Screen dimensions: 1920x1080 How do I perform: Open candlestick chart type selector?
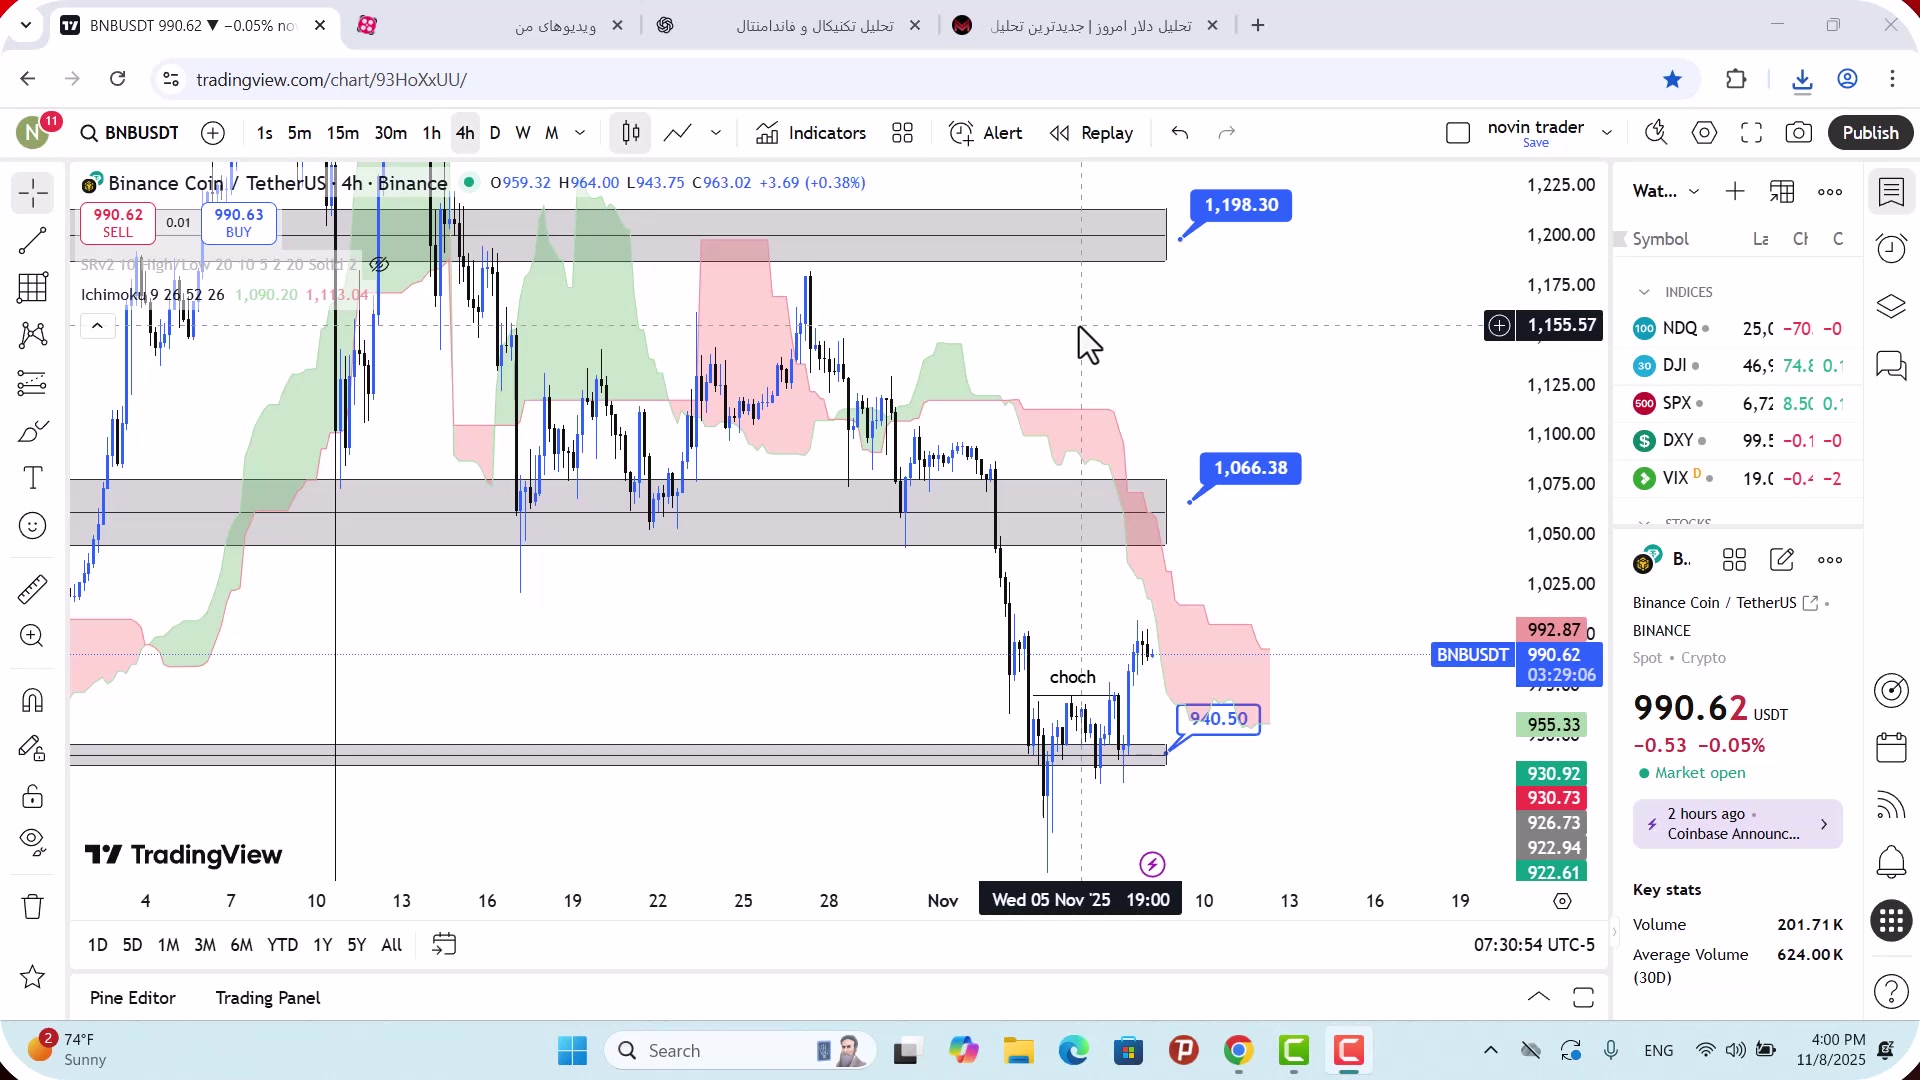pyautogui.click(x=630, y=133)
